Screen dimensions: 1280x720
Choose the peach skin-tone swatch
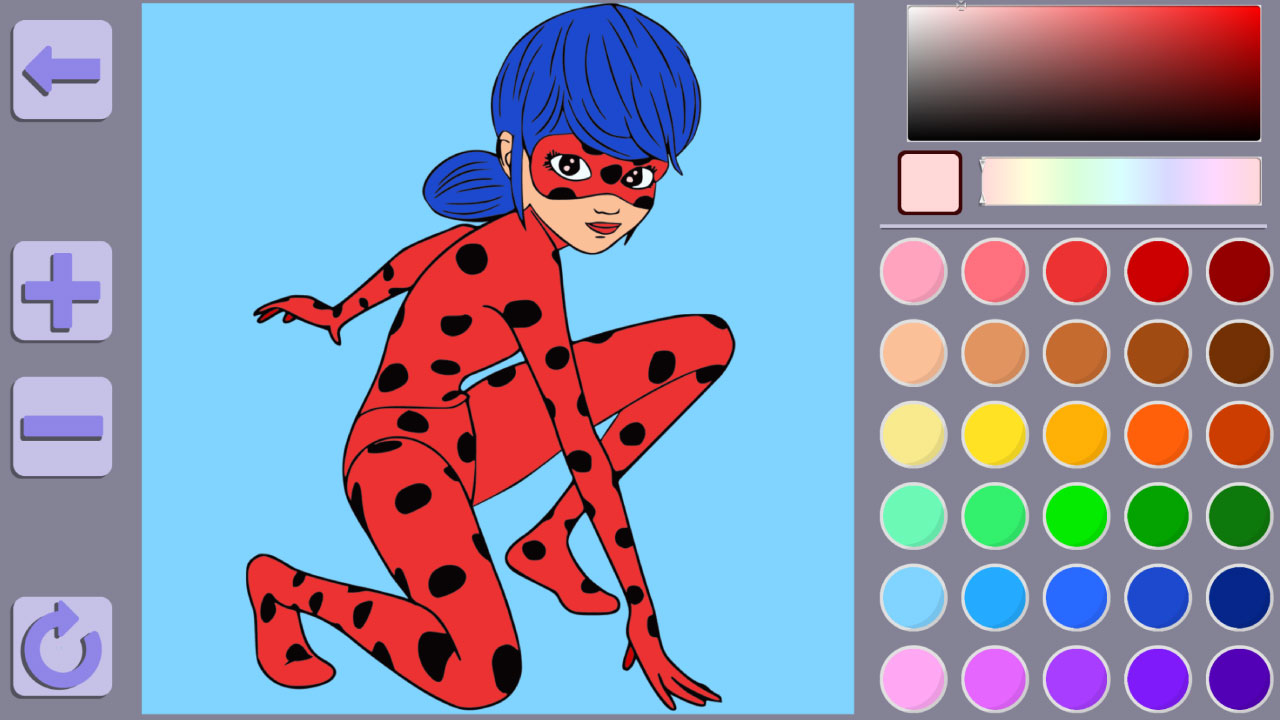pyautogui.click(x=913, y=353)
